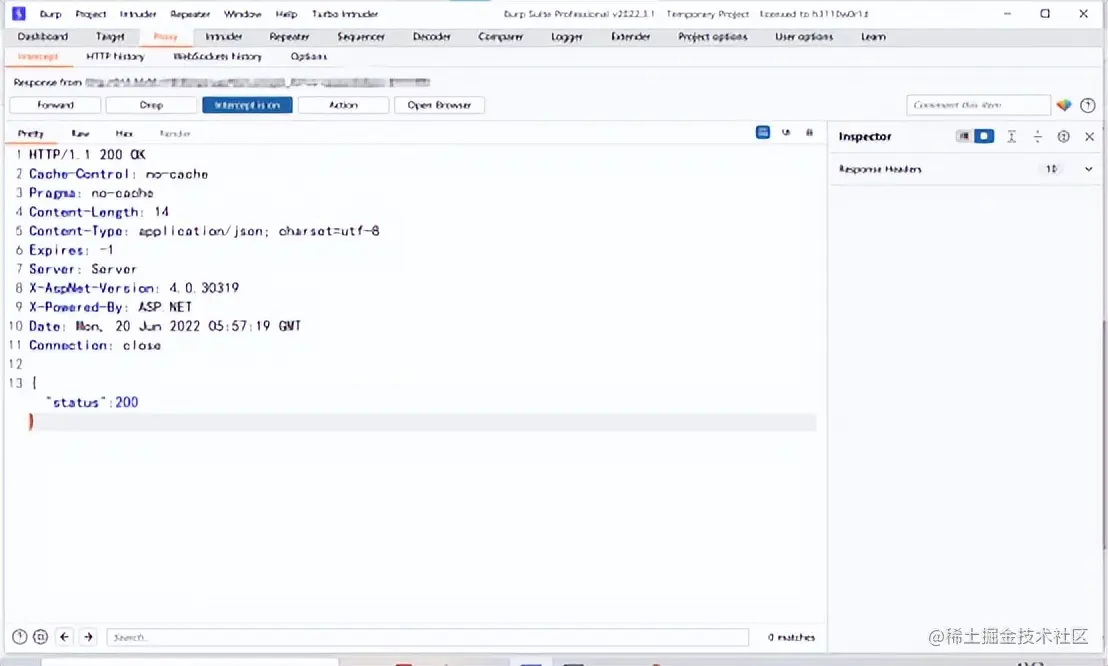Click the Response Headers count badge
Image resolution: width=1108 pixels, height=666 pixels.
[1051, 169]
